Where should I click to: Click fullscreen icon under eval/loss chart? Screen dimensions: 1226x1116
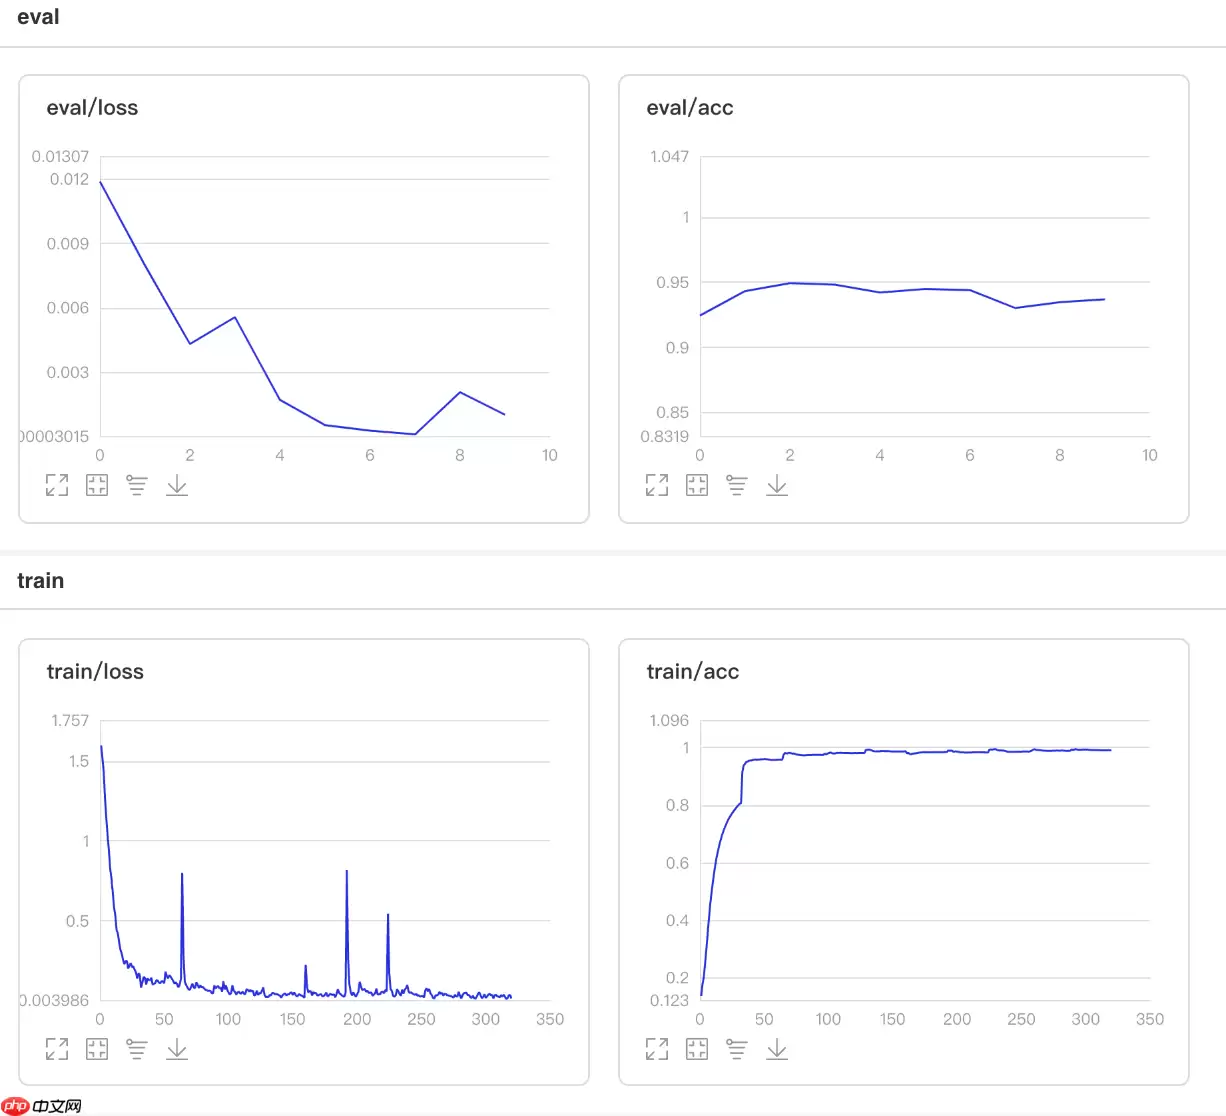coord(57,485)
